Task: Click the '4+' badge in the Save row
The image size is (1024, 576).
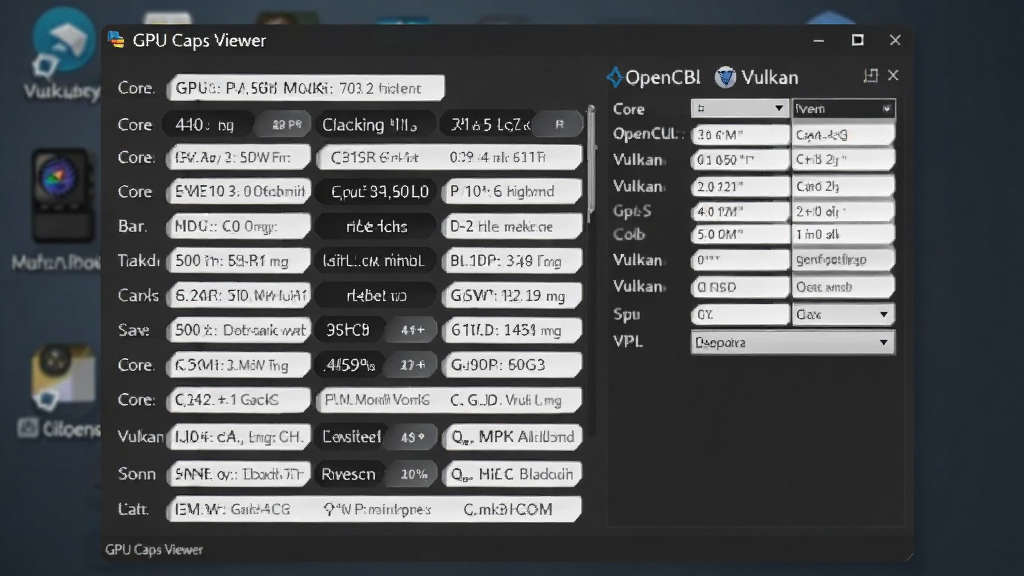Action: (x=412, y=330)
